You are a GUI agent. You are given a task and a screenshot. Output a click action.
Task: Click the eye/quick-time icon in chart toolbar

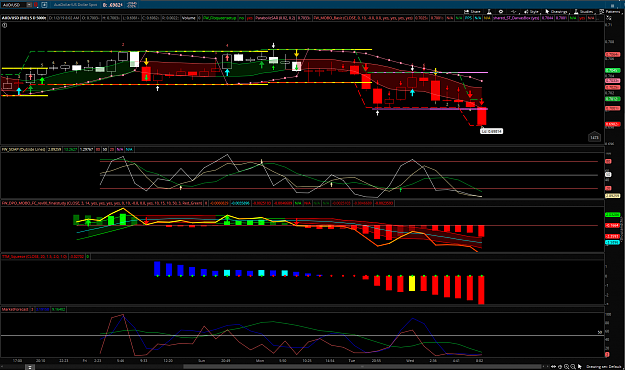click(501, 12)
